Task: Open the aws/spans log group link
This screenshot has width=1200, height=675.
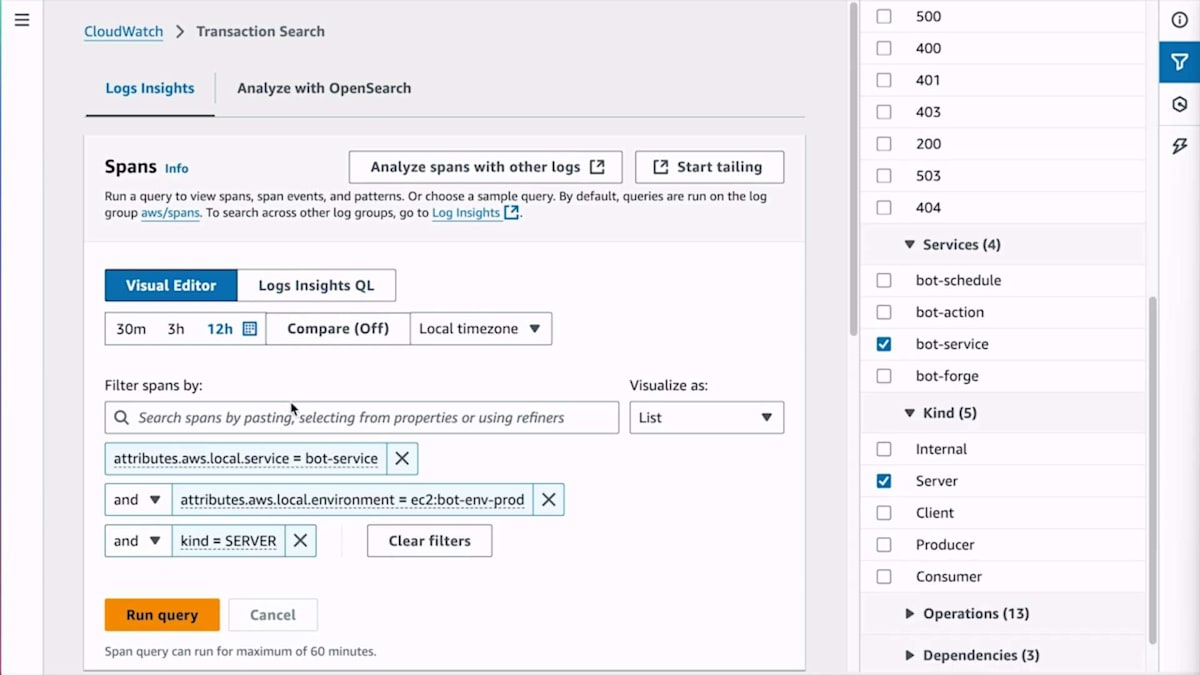Action: click(171, 213)
